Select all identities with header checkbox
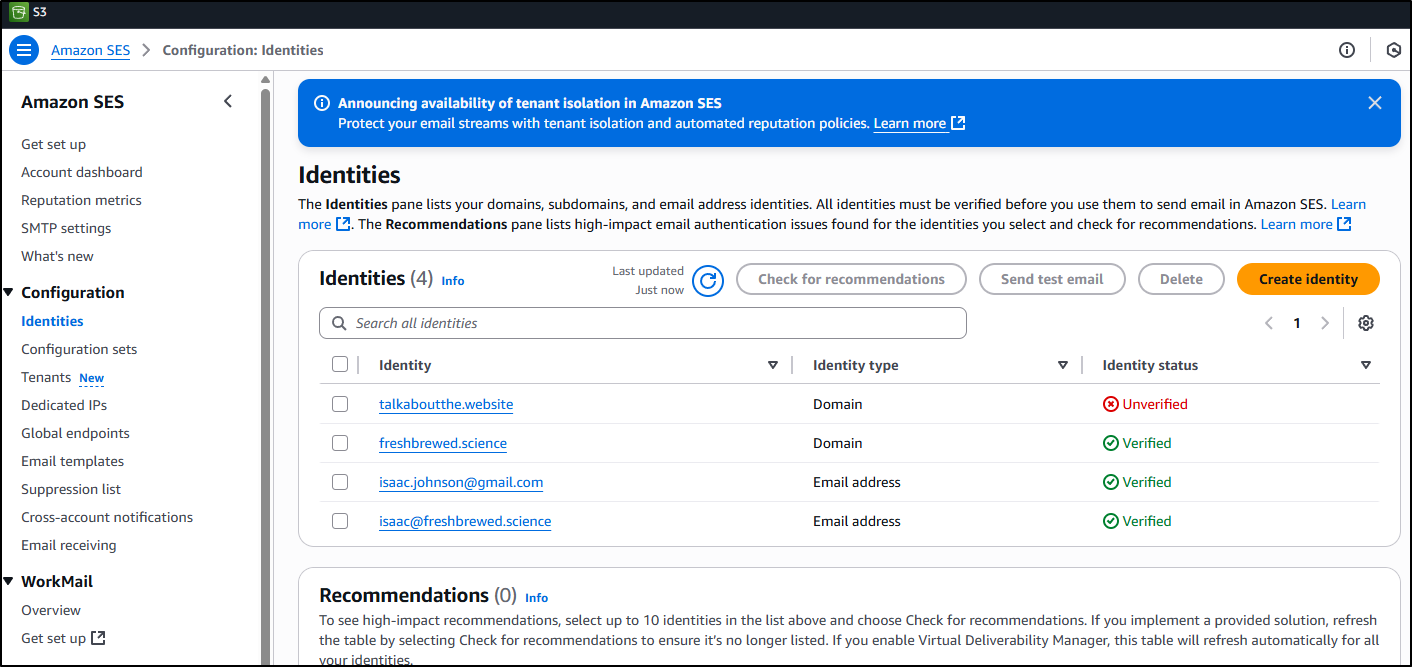This screenshot has width=1412, height=667. click(x=340, y=364)
